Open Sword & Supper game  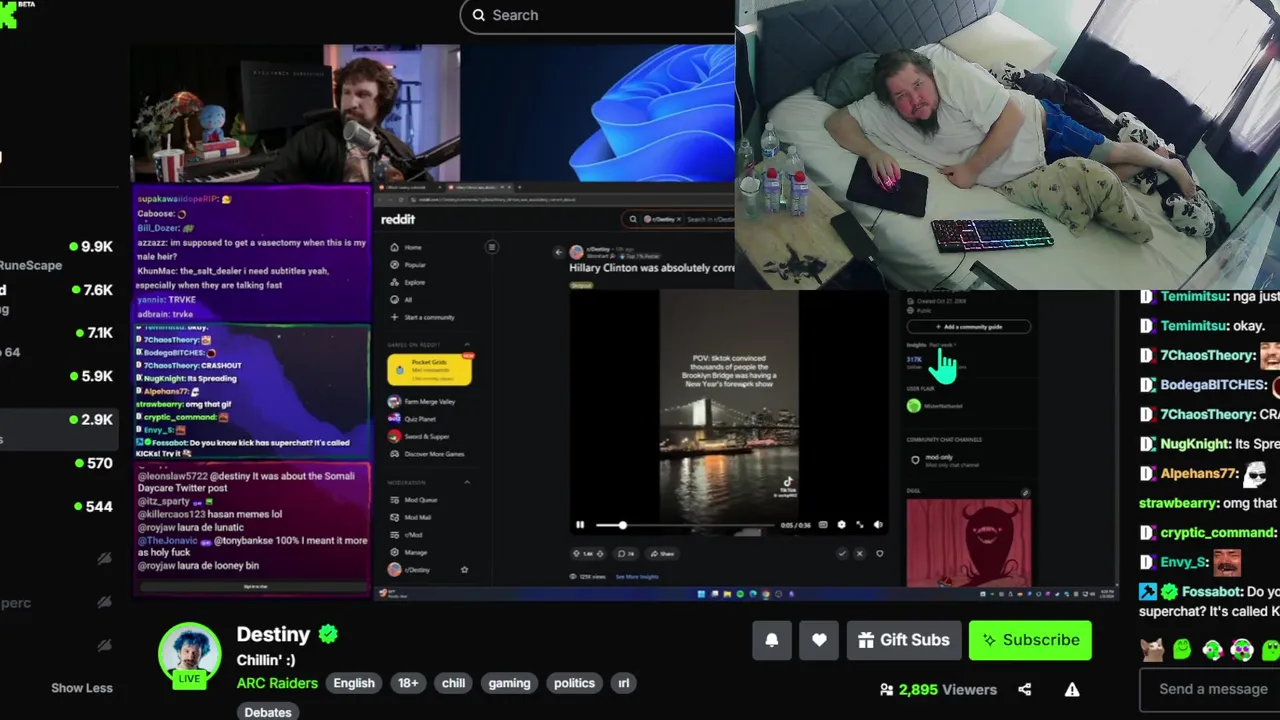point(419,436)
